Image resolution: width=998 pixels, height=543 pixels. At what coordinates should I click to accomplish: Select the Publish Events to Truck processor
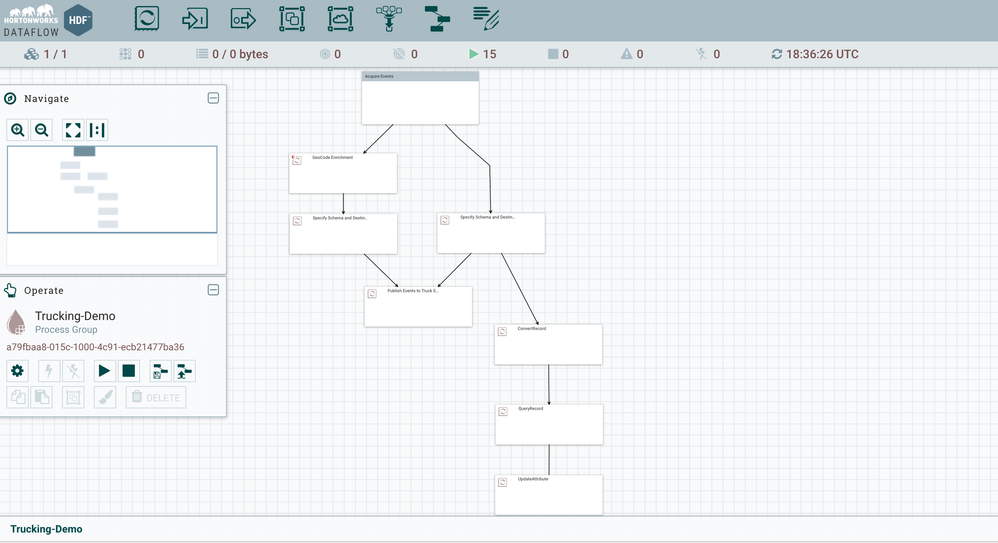(418, 307)
